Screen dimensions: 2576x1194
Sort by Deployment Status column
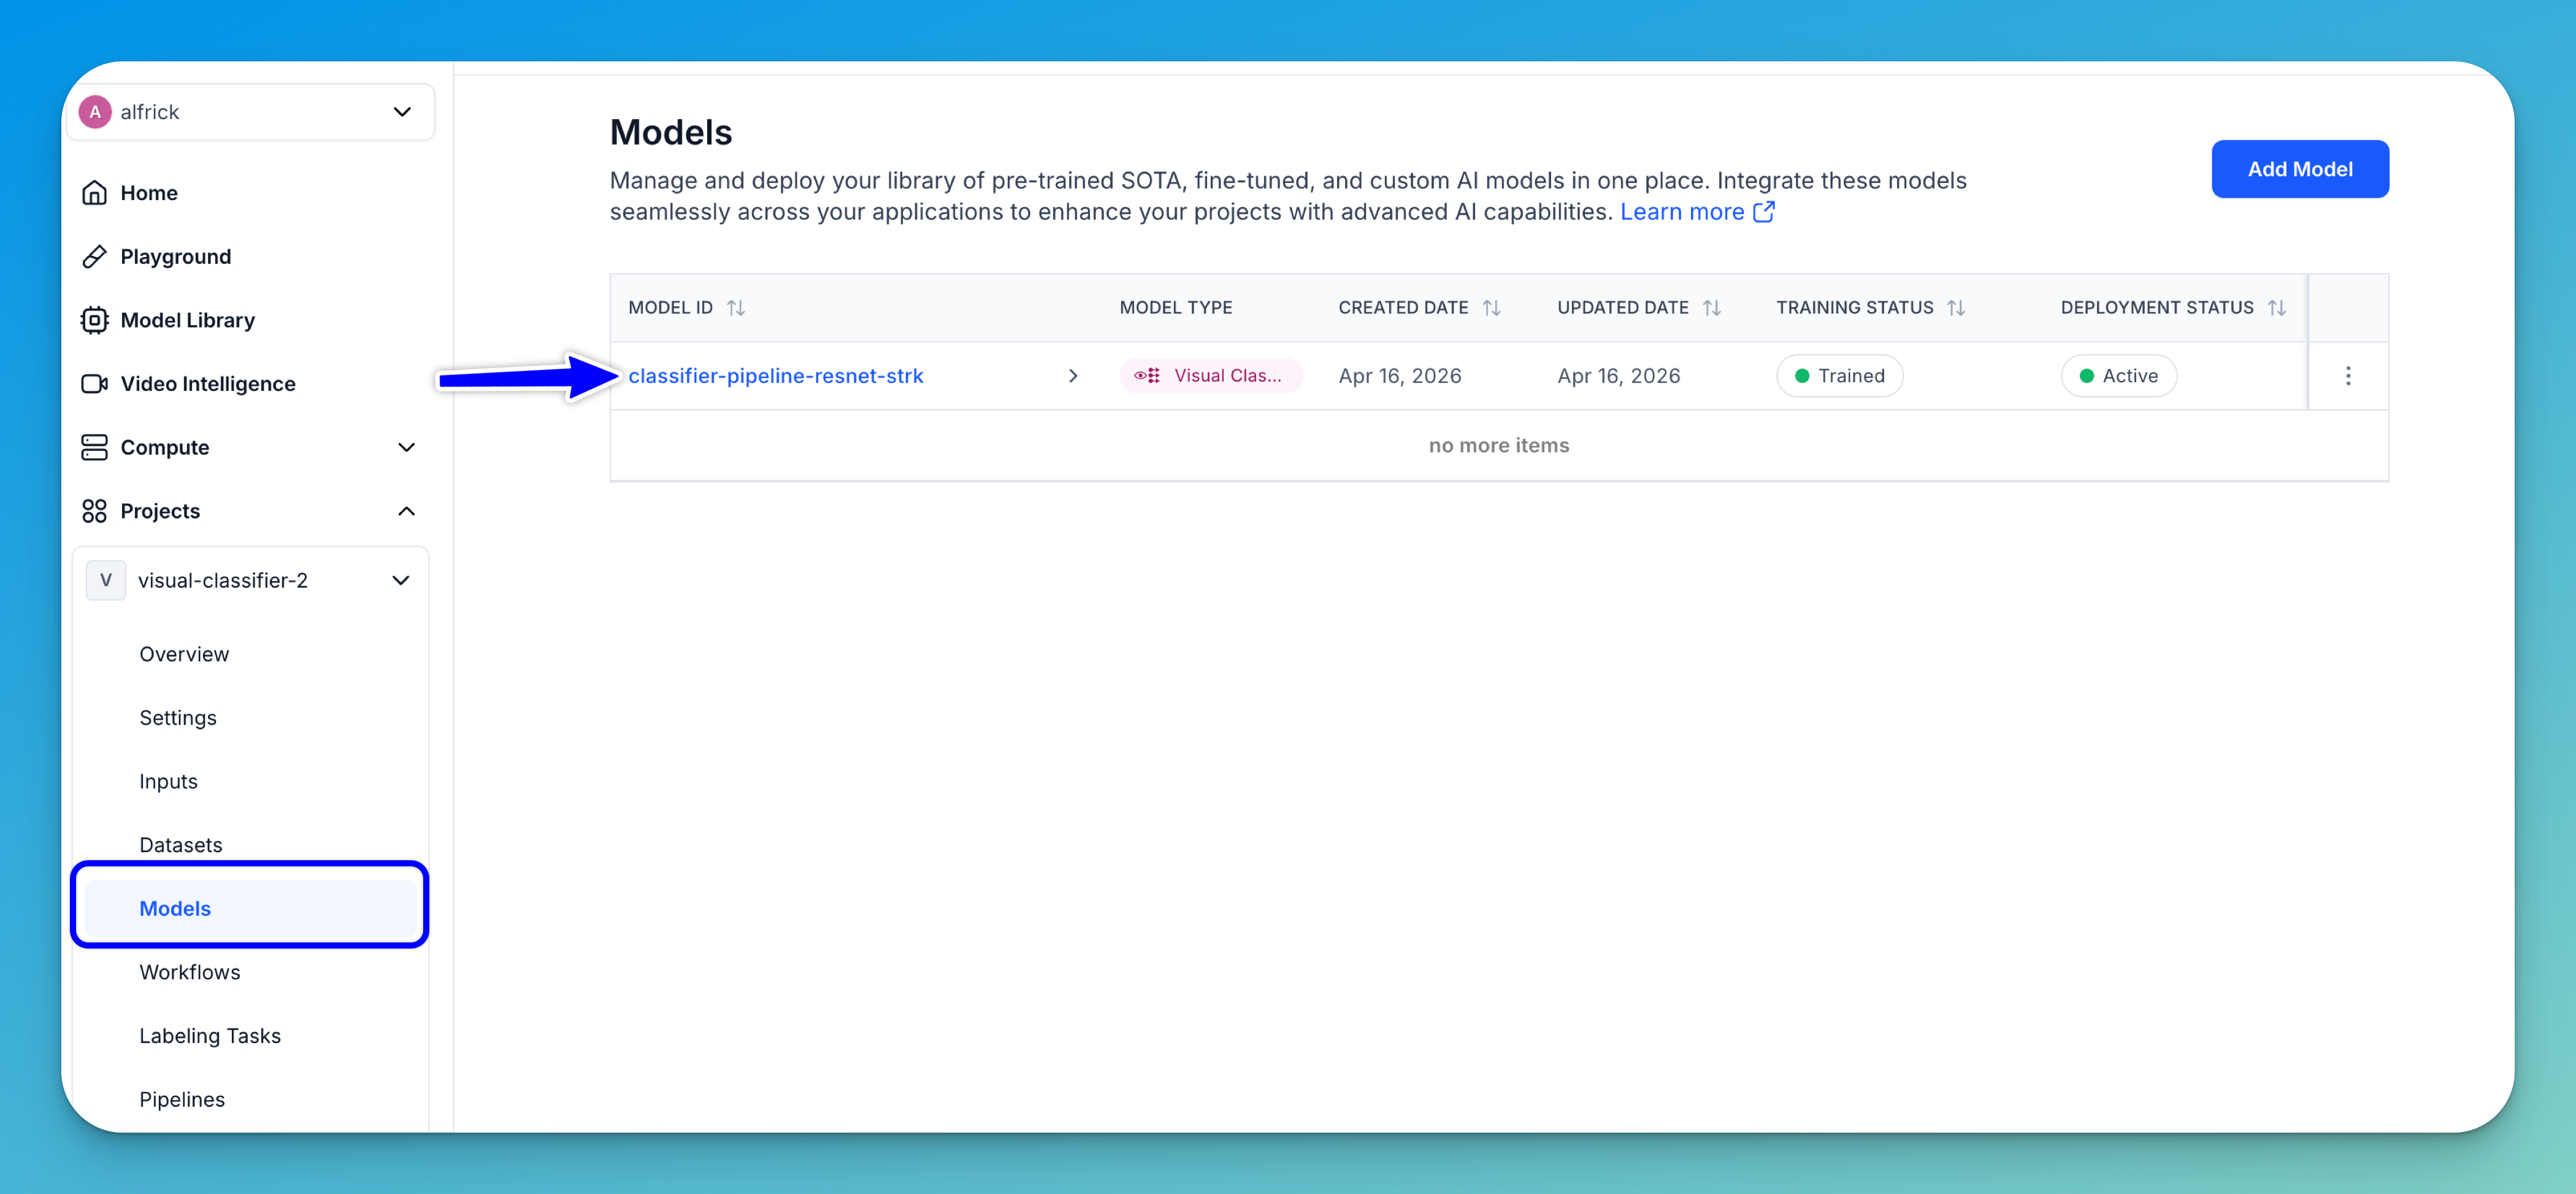2276,308
